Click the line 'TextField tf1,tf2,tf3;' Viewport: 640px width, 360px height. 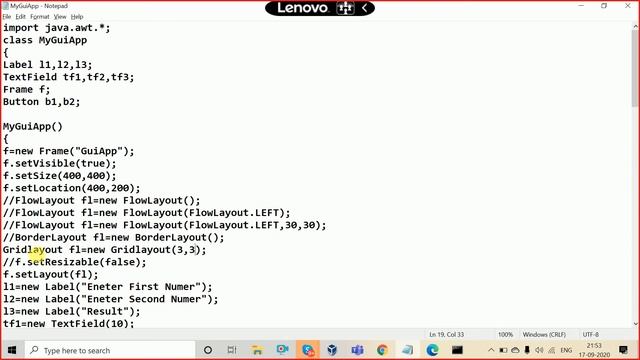(69, 77)
